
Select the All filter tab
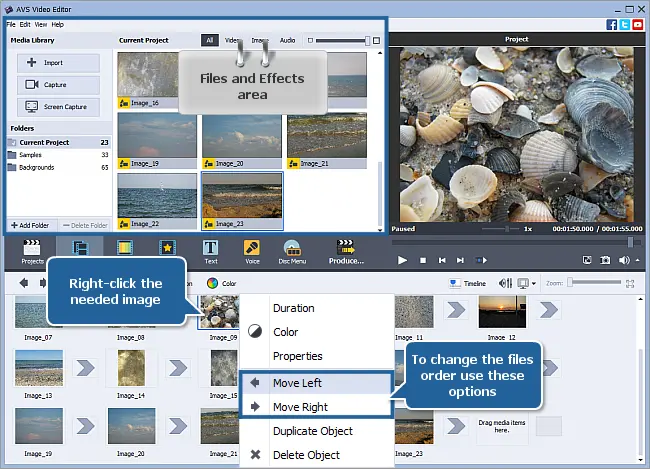click(210, 40)
